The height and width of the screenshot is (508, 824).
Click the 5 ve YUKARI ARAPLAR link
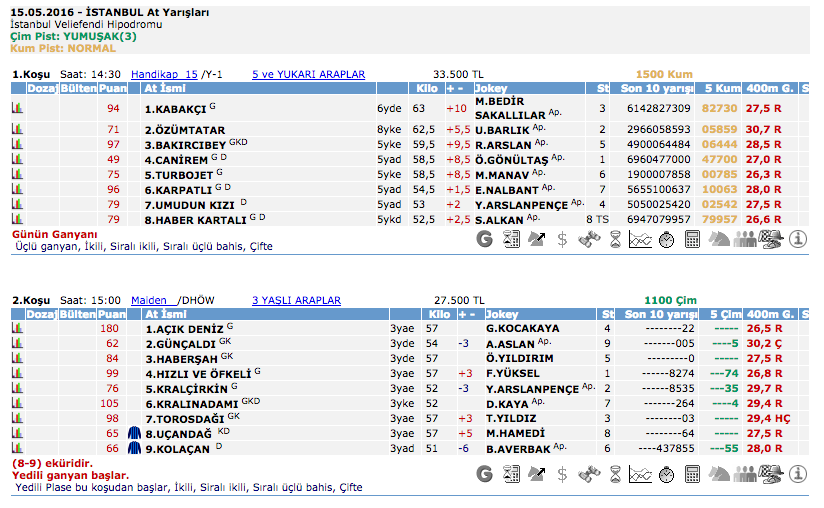pos(308,74)
